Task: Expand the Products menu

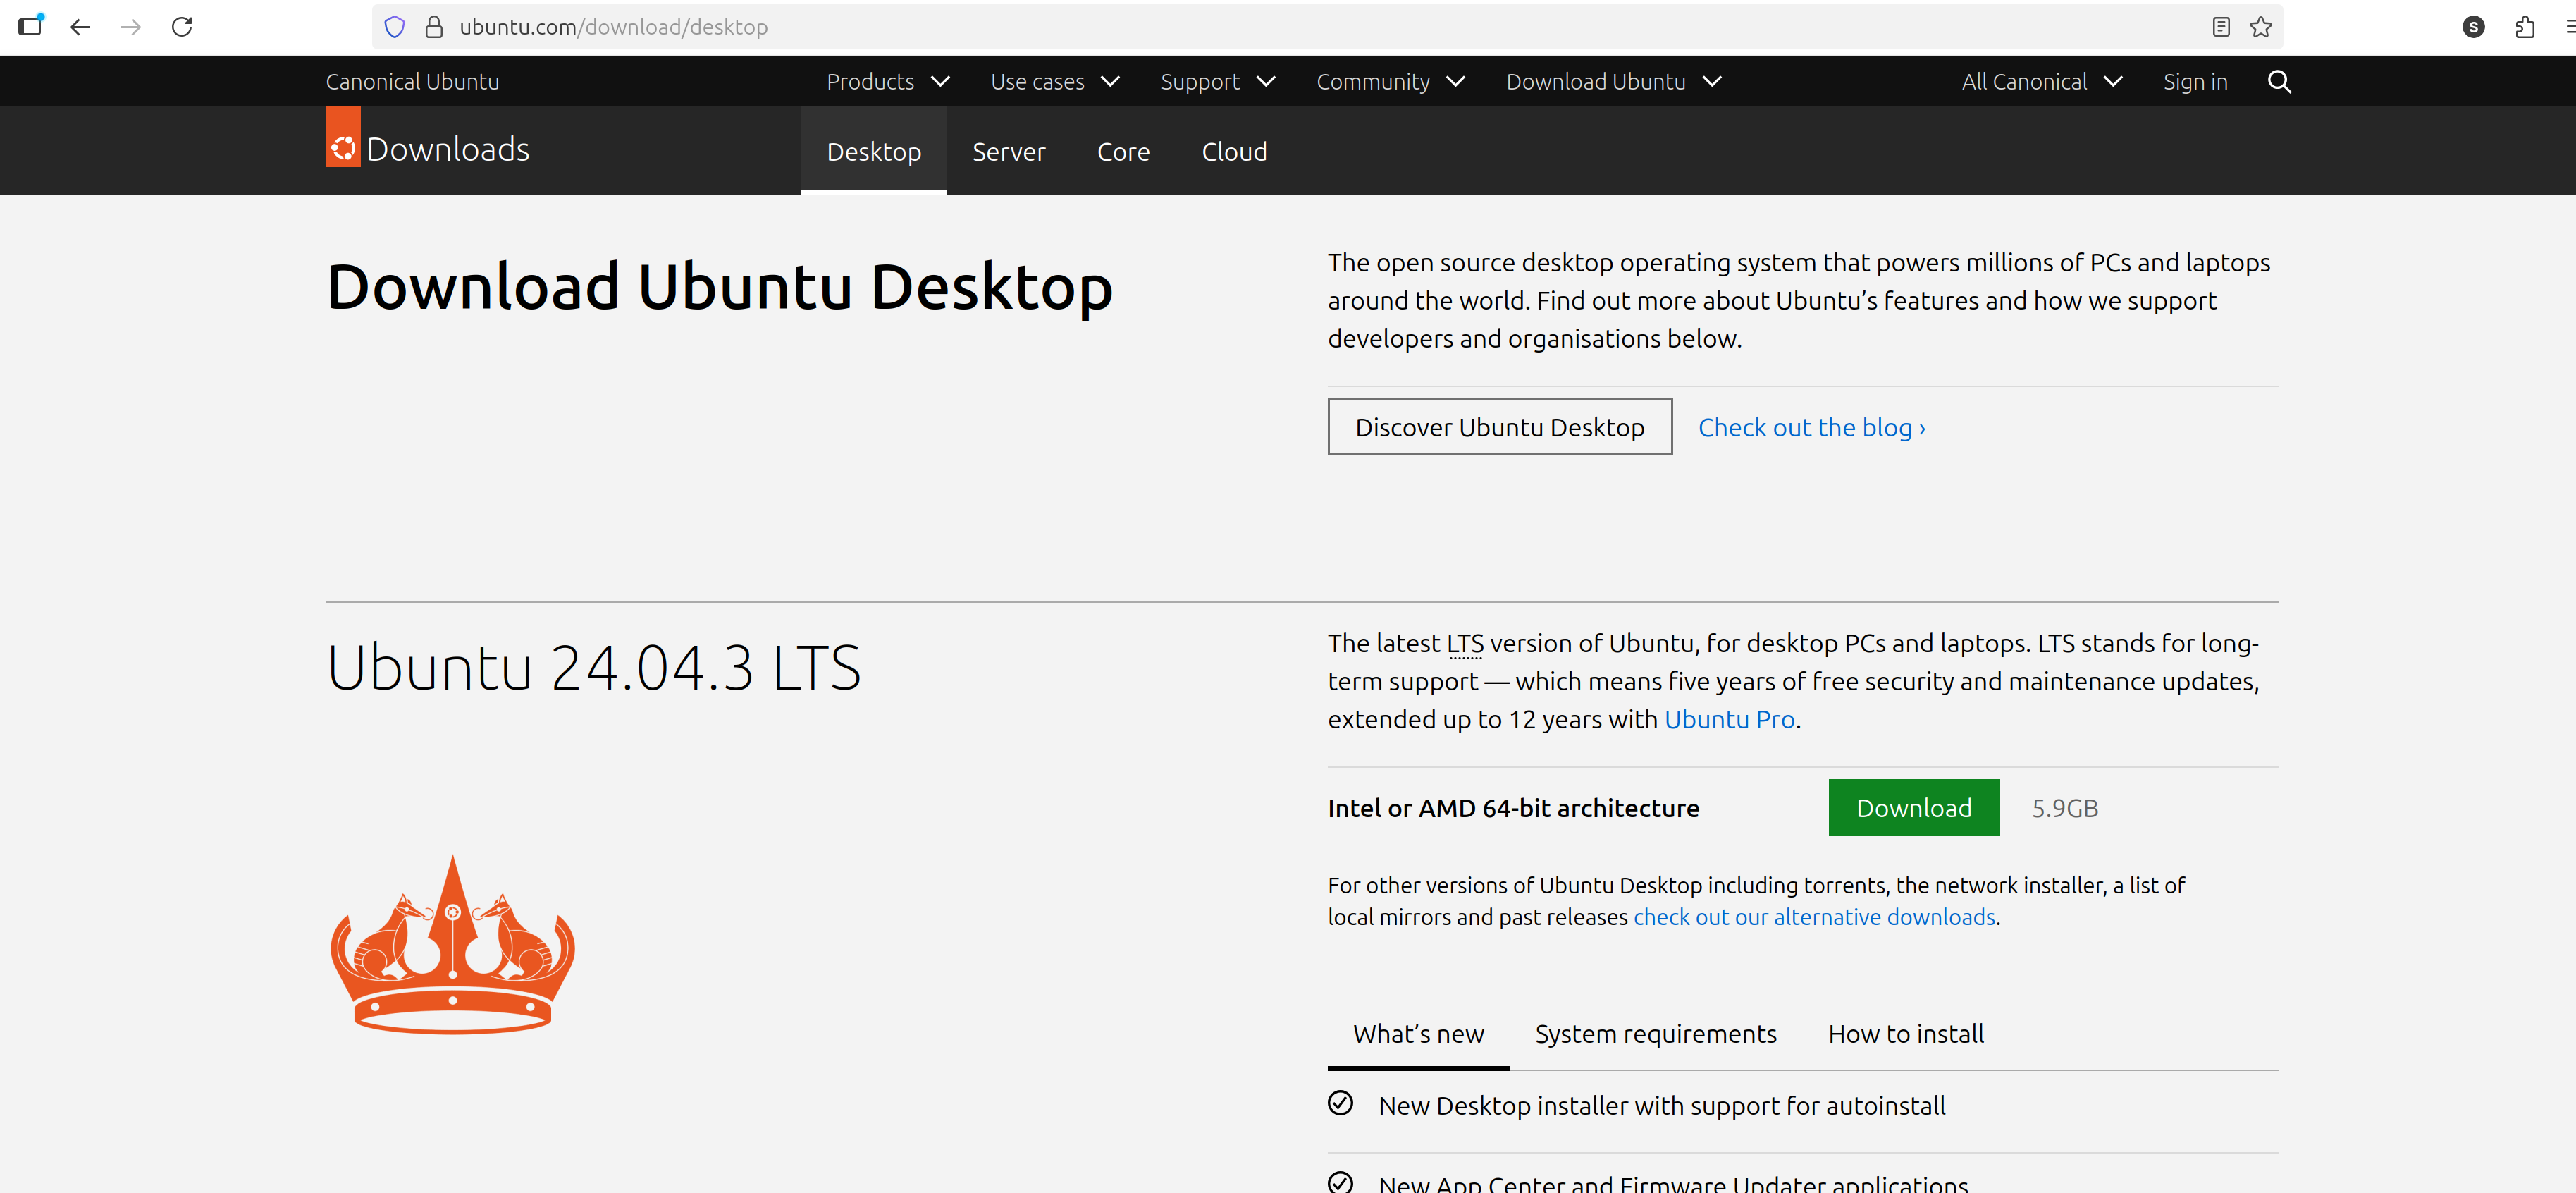Action: point(888,82)
